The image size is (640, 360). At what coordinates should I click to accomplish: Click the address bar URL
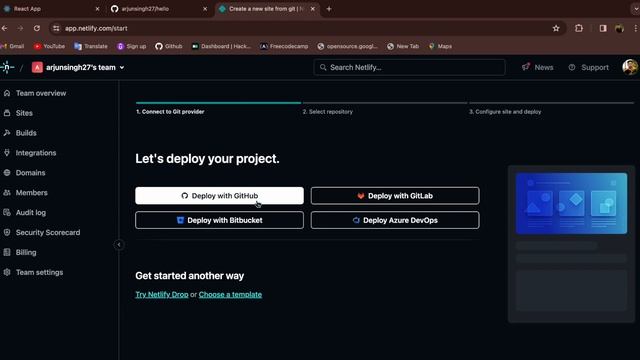96,29
